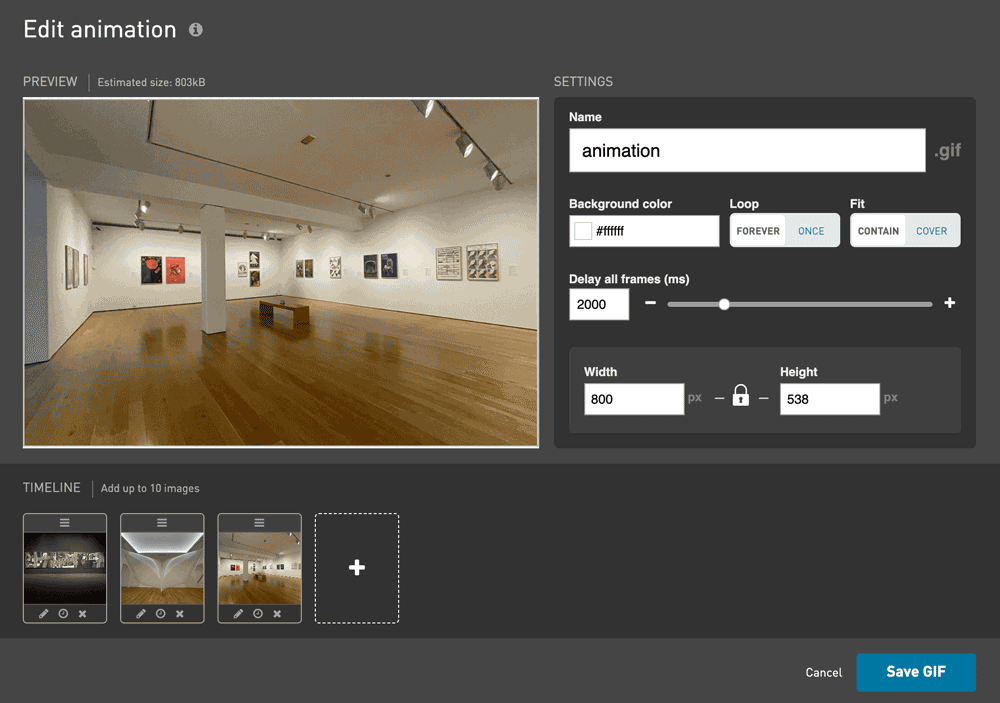Grab the reorder handle on first timeline frame
The image size is (1000, 703).
click(x=65, y=522)
